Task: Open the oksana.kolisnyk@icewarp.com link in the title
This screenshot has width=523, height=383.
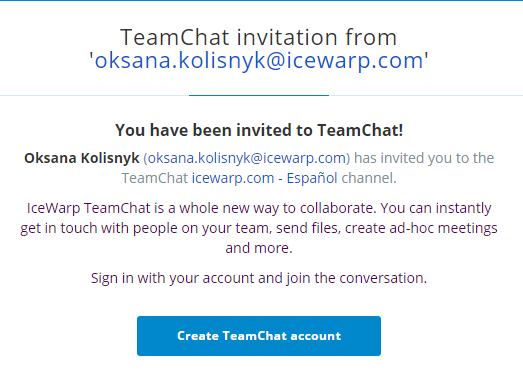Action: point(259,60)
